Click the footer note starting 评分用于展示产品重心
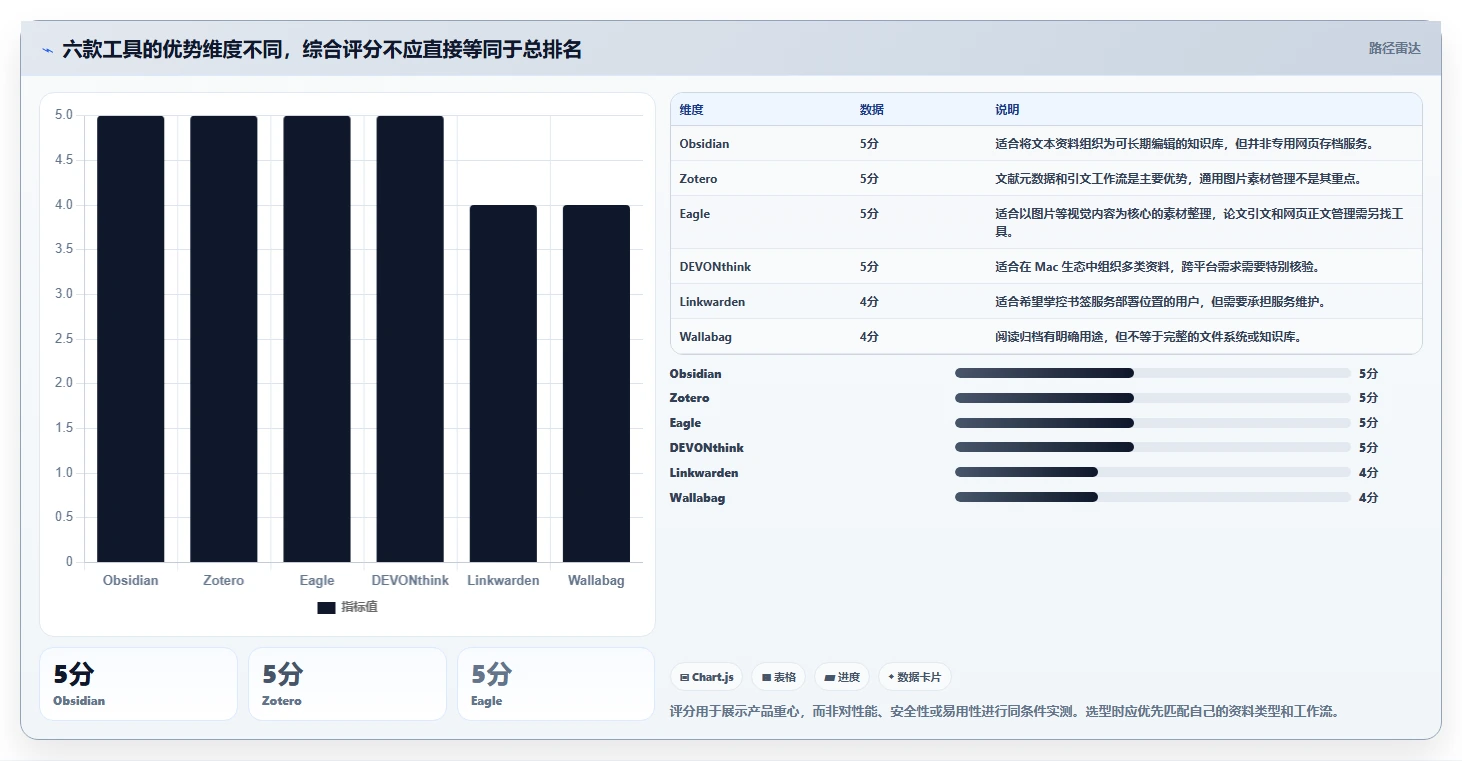1462x761 pixels. coord(1004,711)
